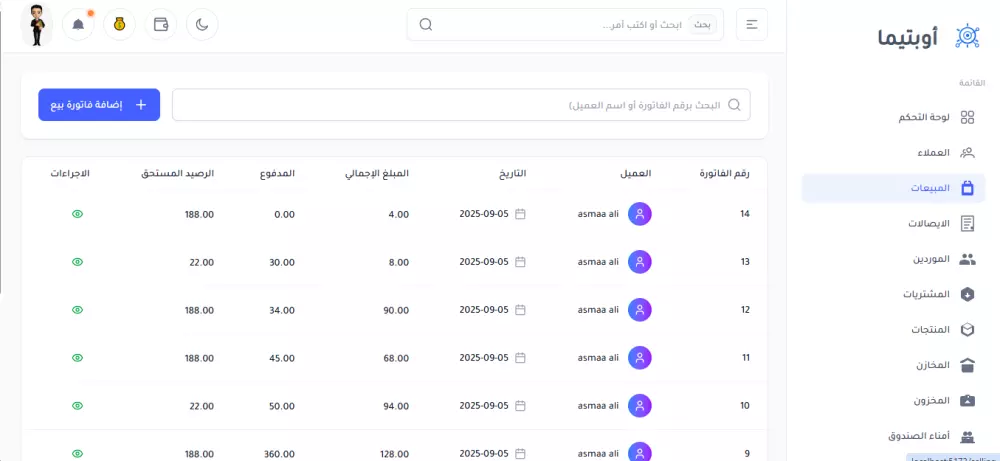Click paid amount 360.00 in invoice 9 row
Viewport: 1000px width, 461px height.
277,453
